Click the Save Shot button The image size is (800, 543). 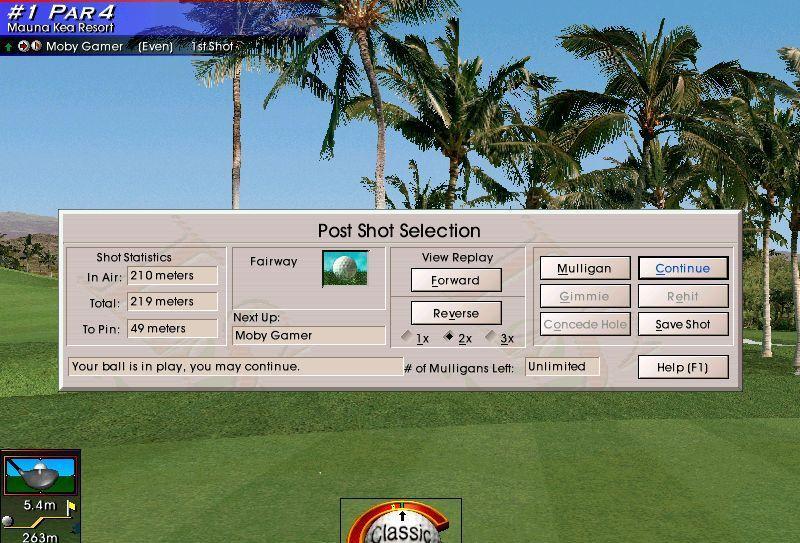[683, 325]
